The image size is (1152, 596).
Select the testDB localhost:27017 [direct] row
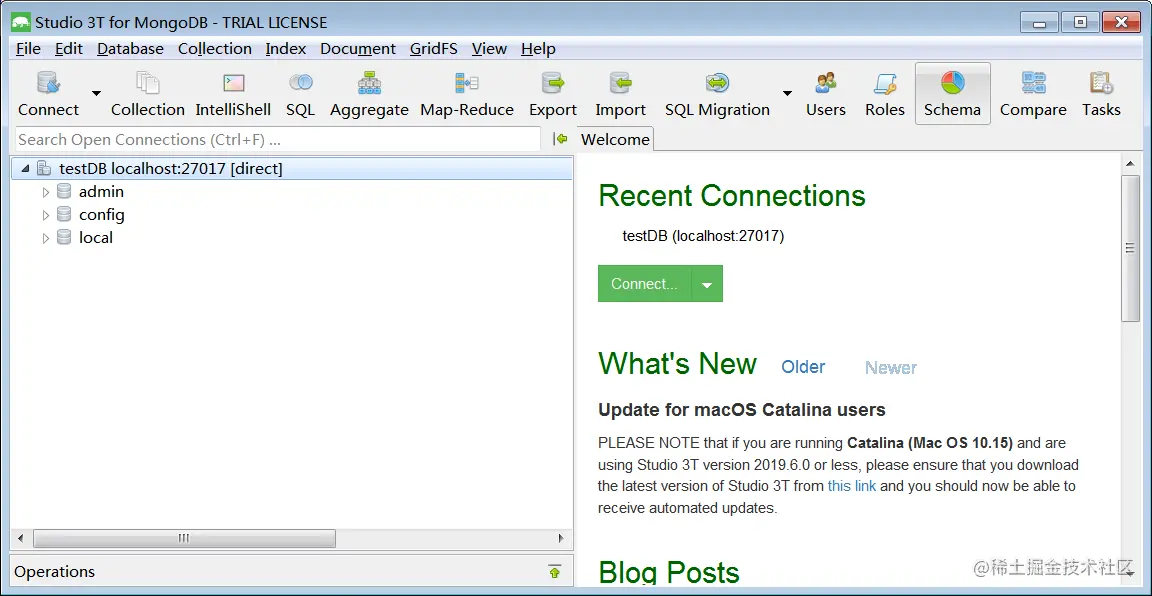[292, 168]
